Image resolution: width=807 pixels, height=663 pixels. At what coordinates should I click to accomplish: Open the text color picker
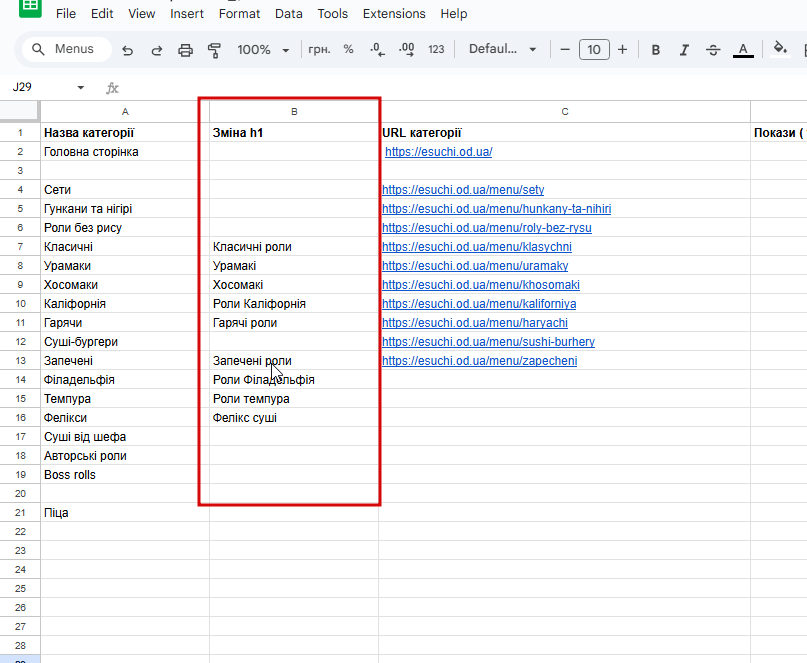[x=743, y=50]
